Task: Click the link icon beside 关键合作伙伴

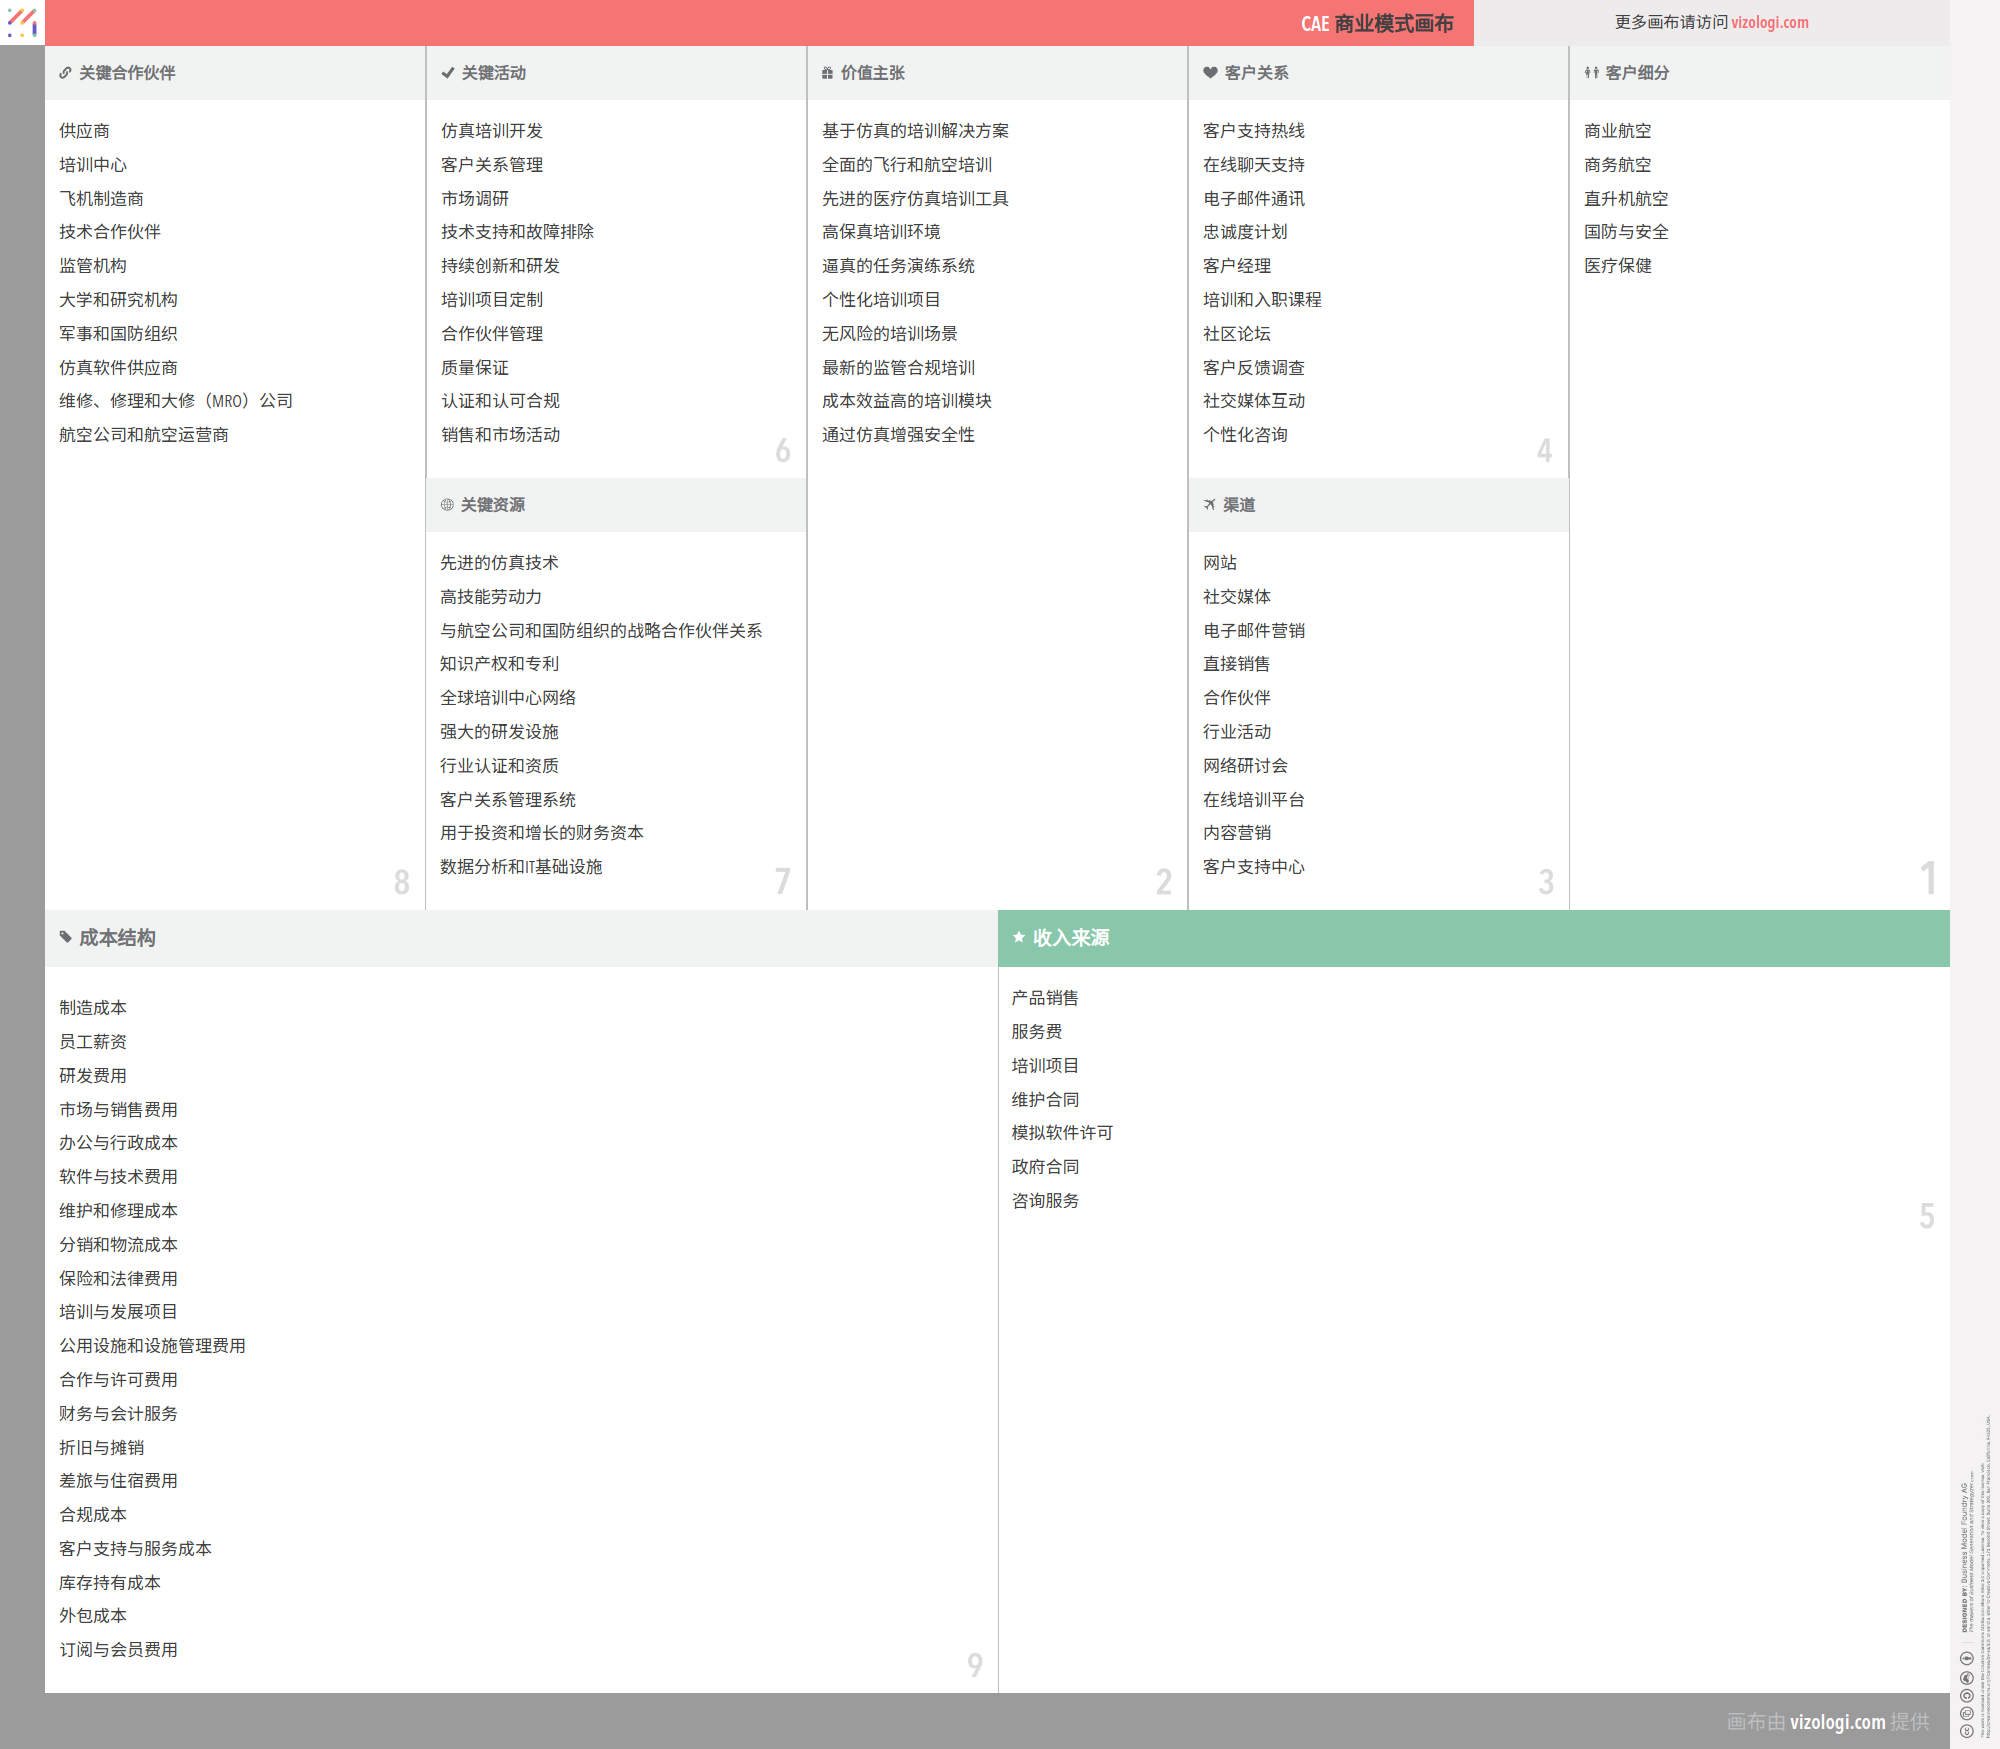Action: coord(65,73)
